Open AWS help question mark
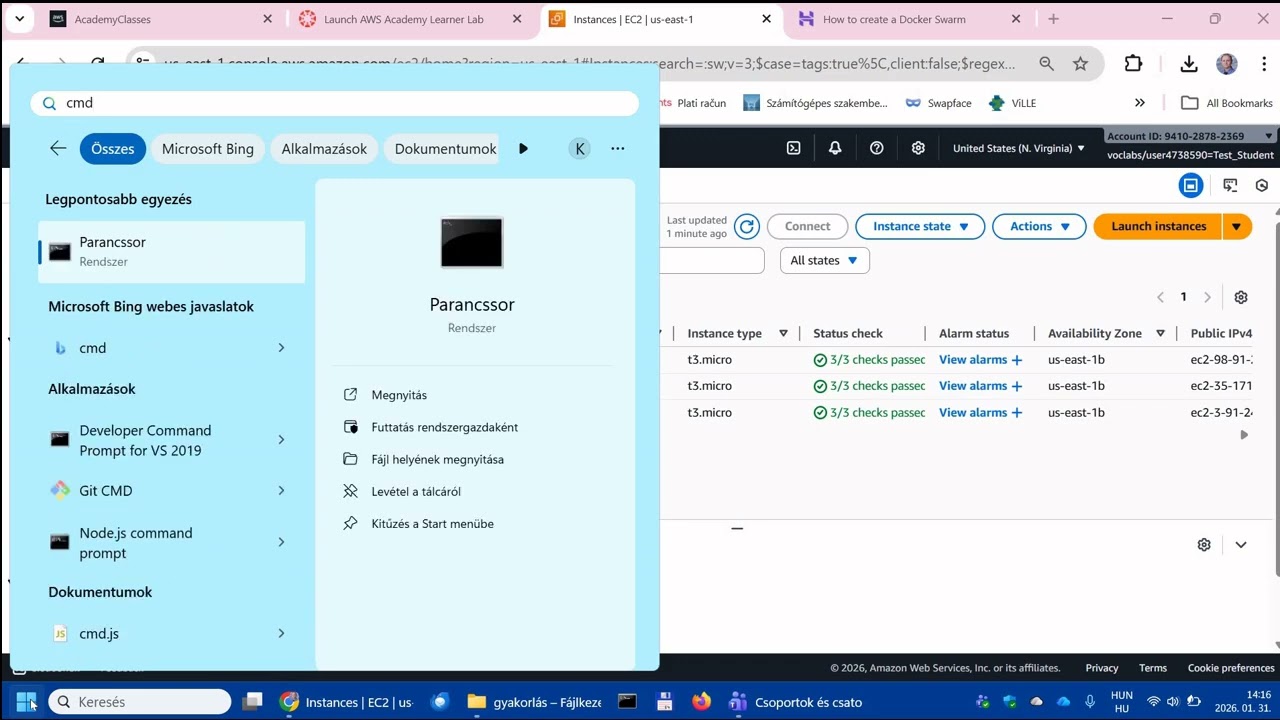The height and width of the screenshot is (720, 1280). 877,148
